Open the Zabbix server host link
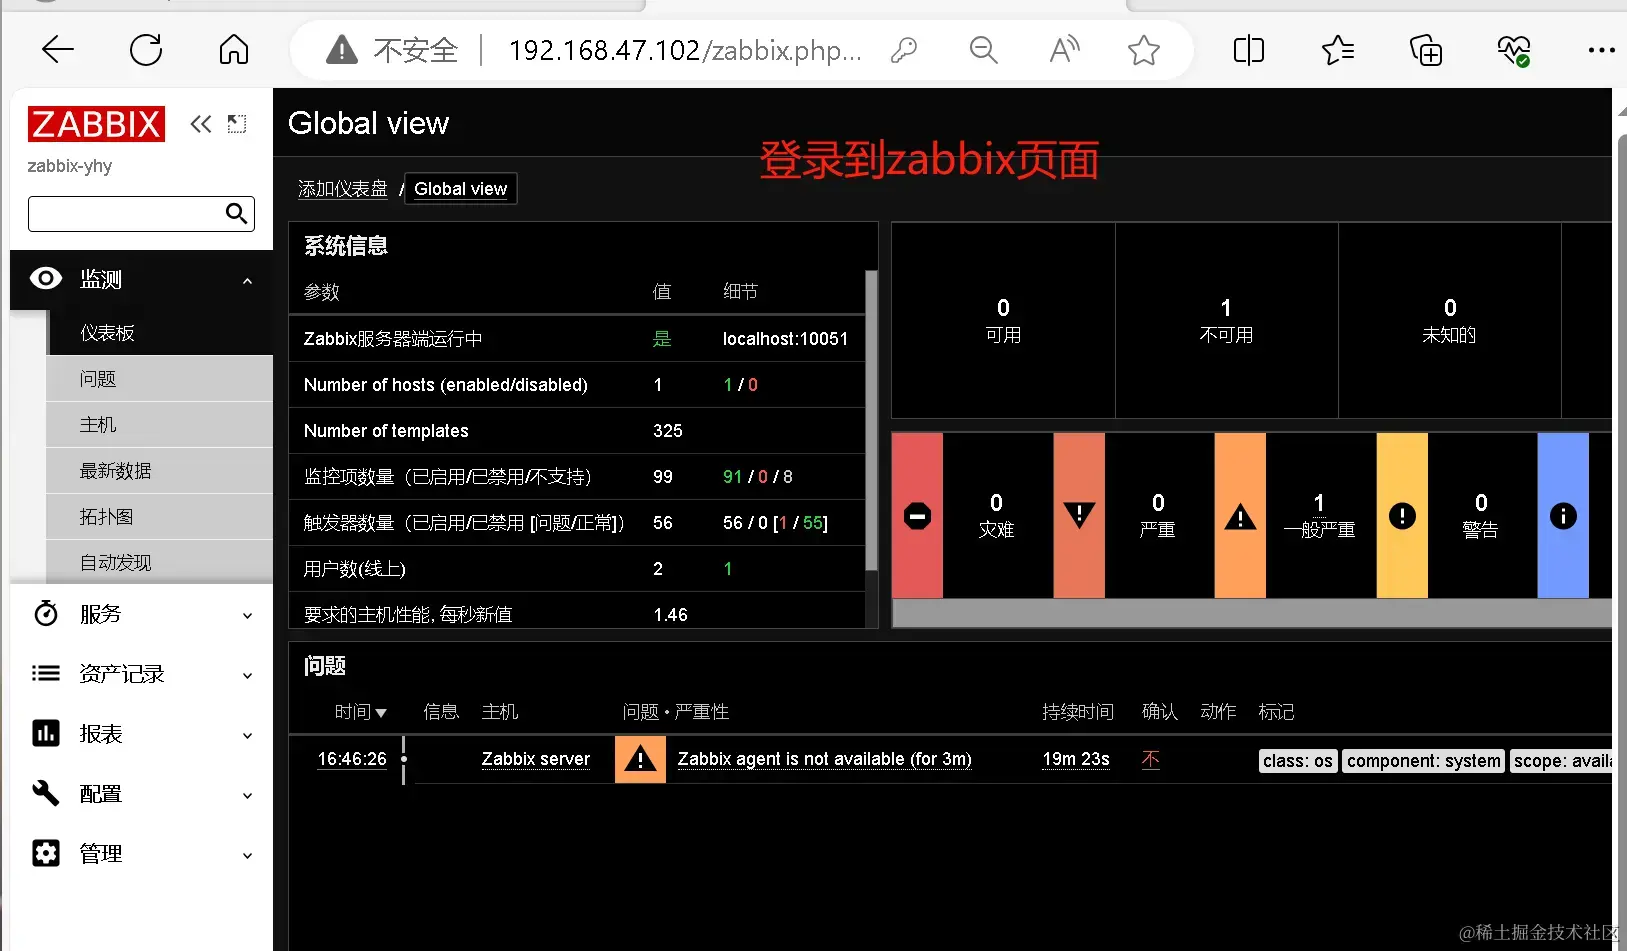The image size is (1627, 951). (536, 759)
